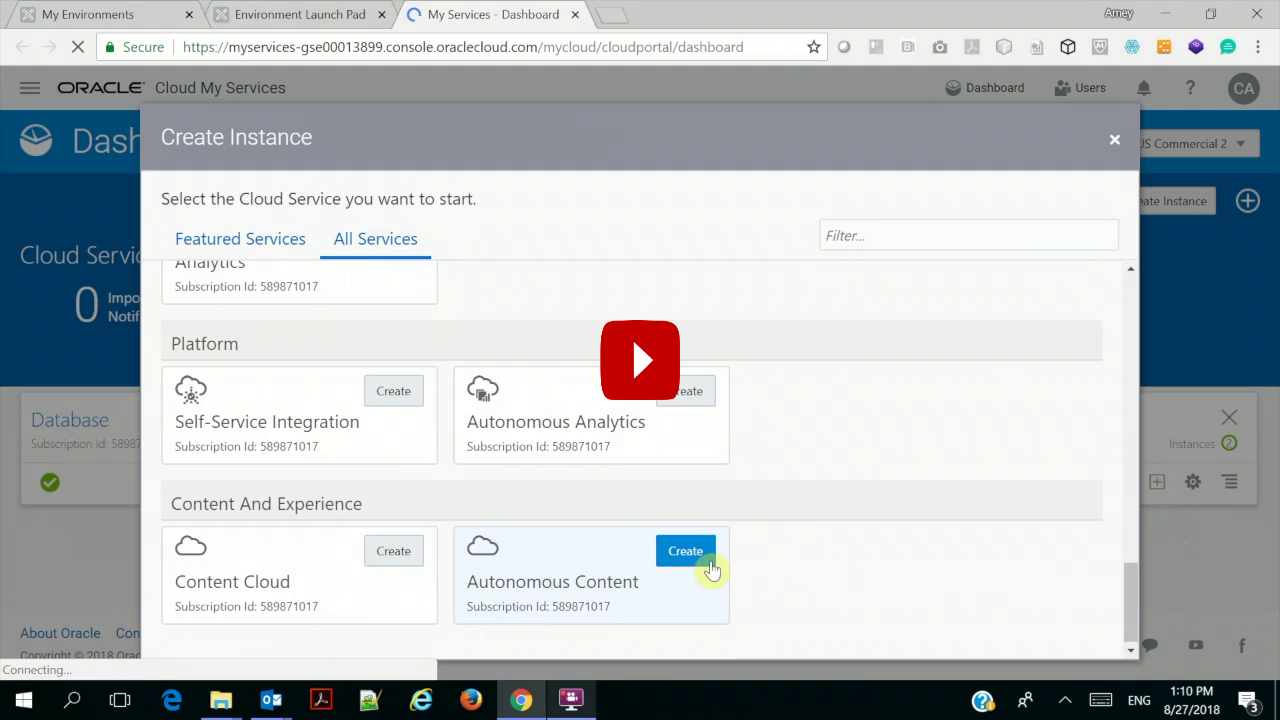
Task: Create a Content Cloud instance
Action: [393, 551]
